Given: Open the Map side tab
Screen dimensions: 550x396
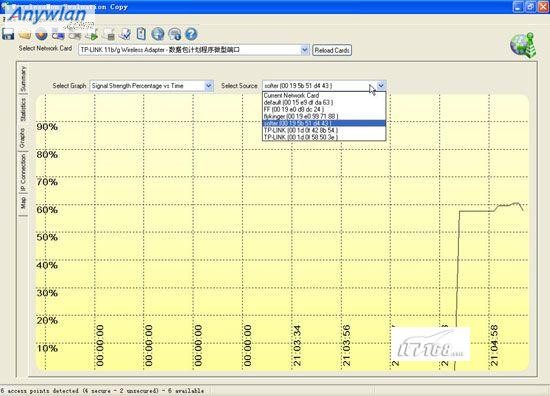Looking at the screenshot, I should (x=23, y=203).
